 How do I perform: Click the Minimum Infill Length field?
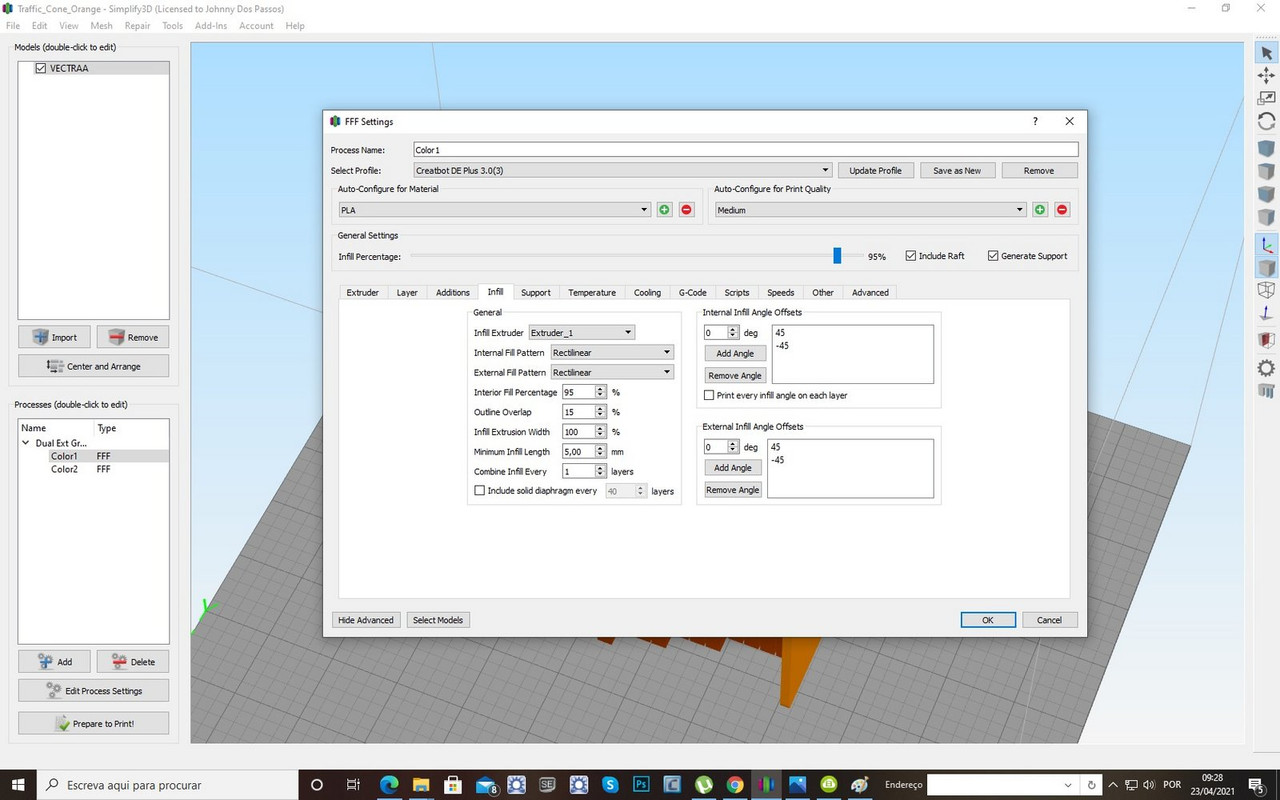click(x=578, y=452)
